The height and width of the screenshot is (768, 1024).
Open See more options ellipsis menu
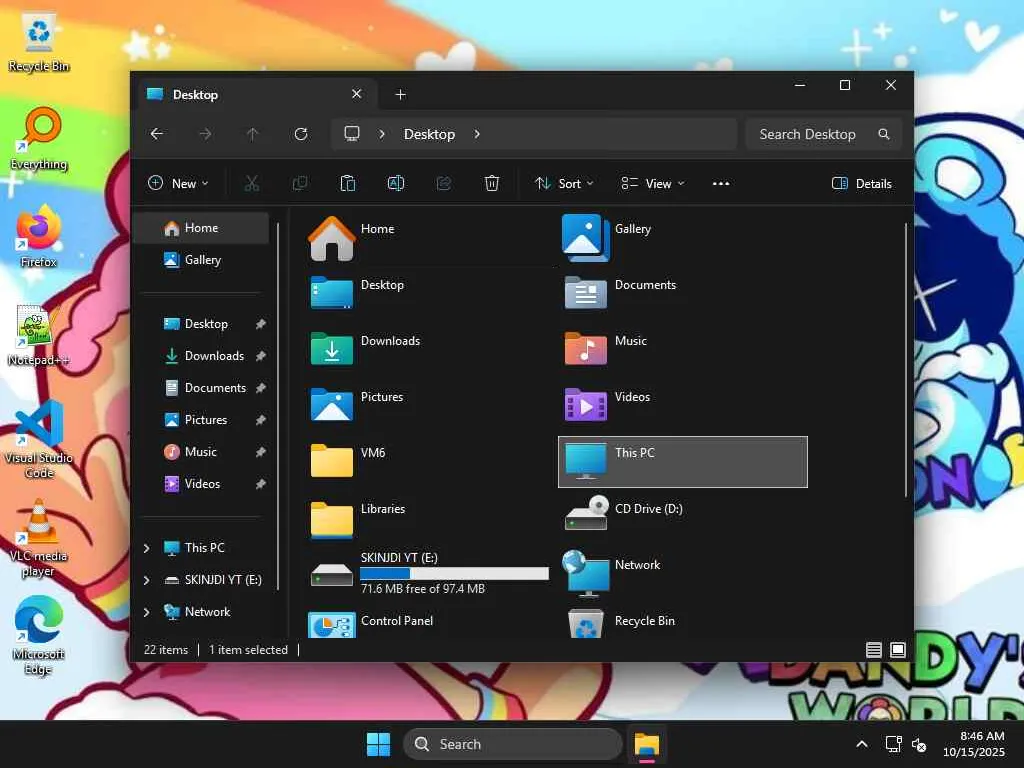pyautogui.click(x=721, y=184)
